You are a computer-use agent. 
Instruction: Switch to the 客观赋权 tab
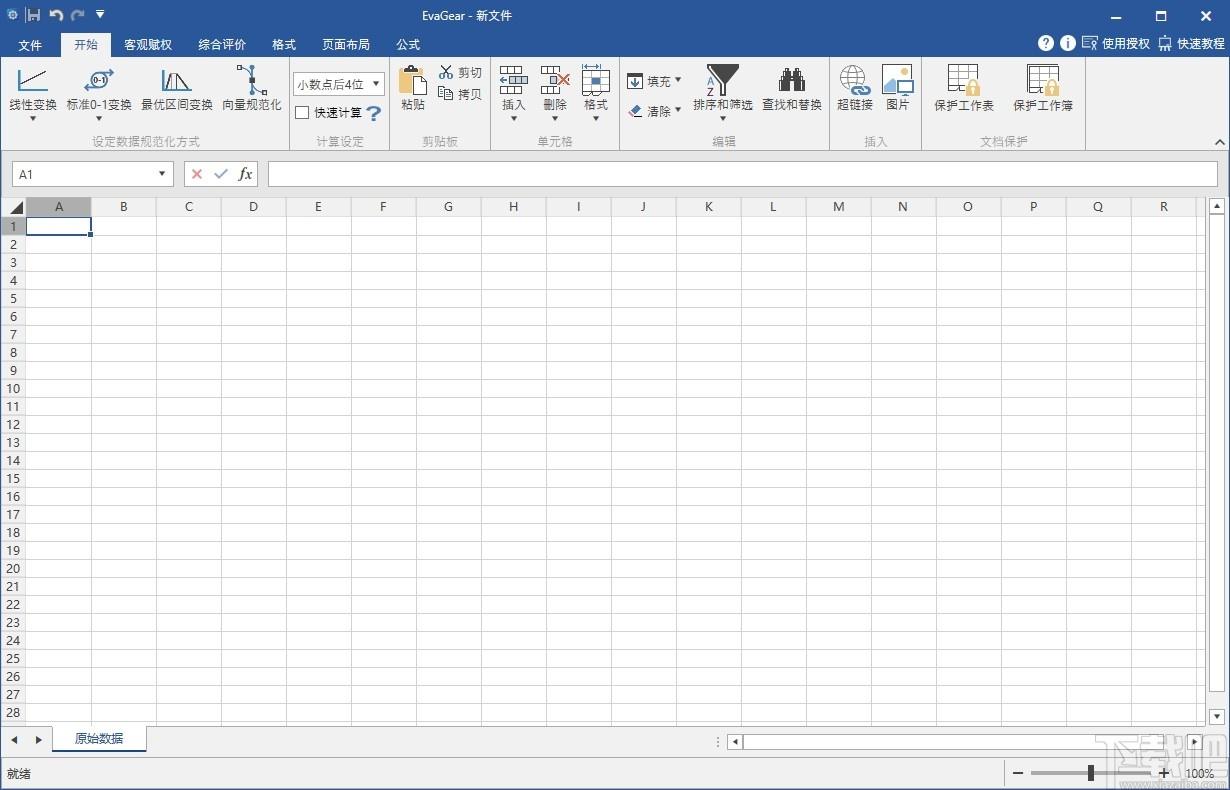pos(148,45)
